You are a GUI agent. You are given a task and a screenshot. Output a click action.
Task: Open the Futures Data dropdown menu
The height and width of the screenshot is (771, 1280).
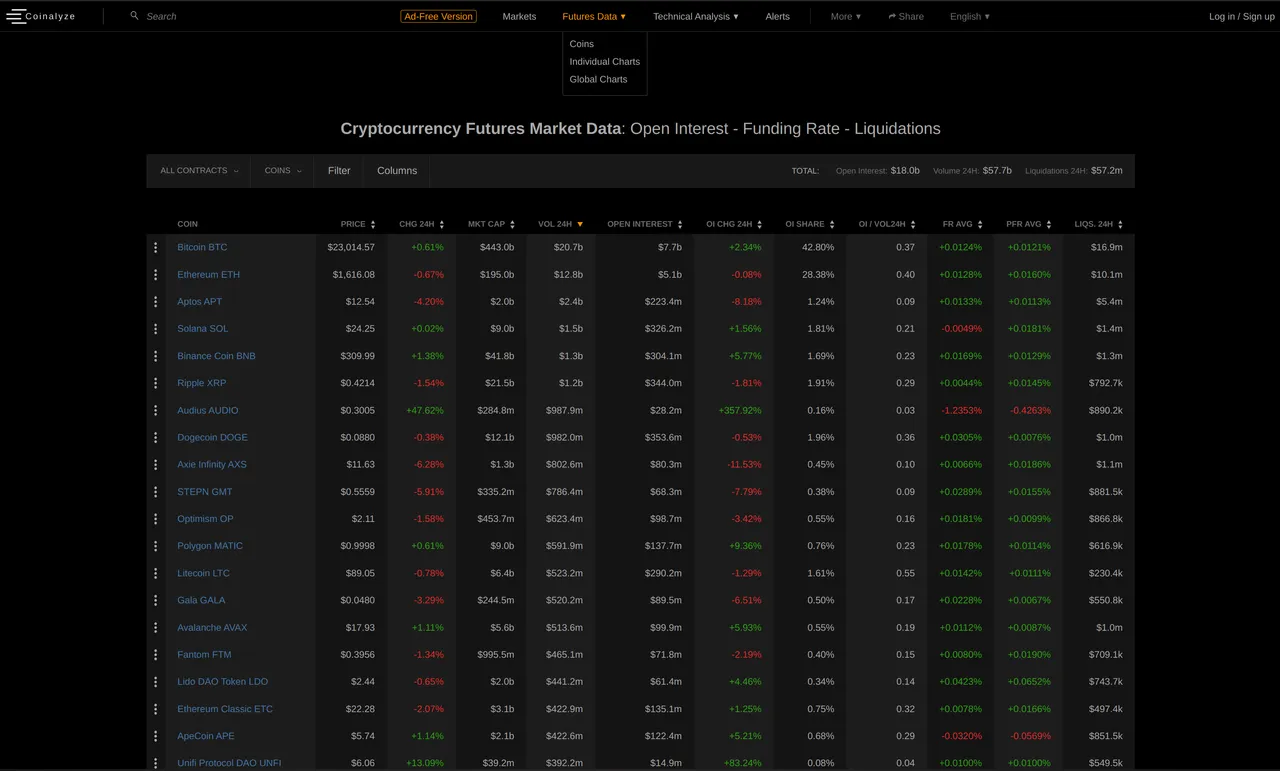(x=594, y=16)
